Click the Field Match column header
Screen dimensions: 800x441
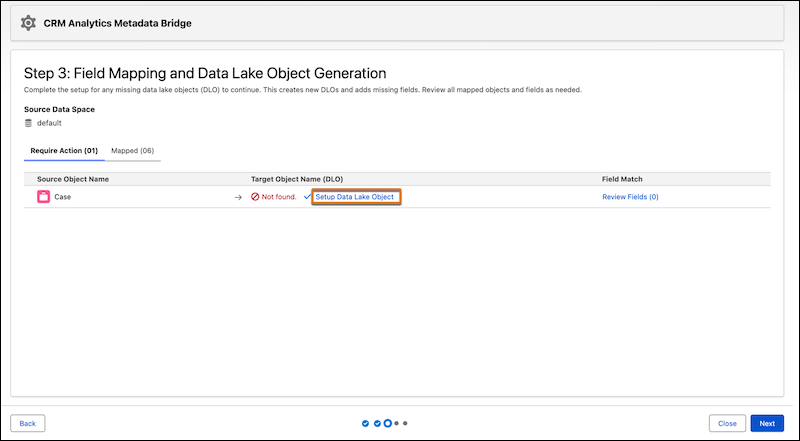622,179
